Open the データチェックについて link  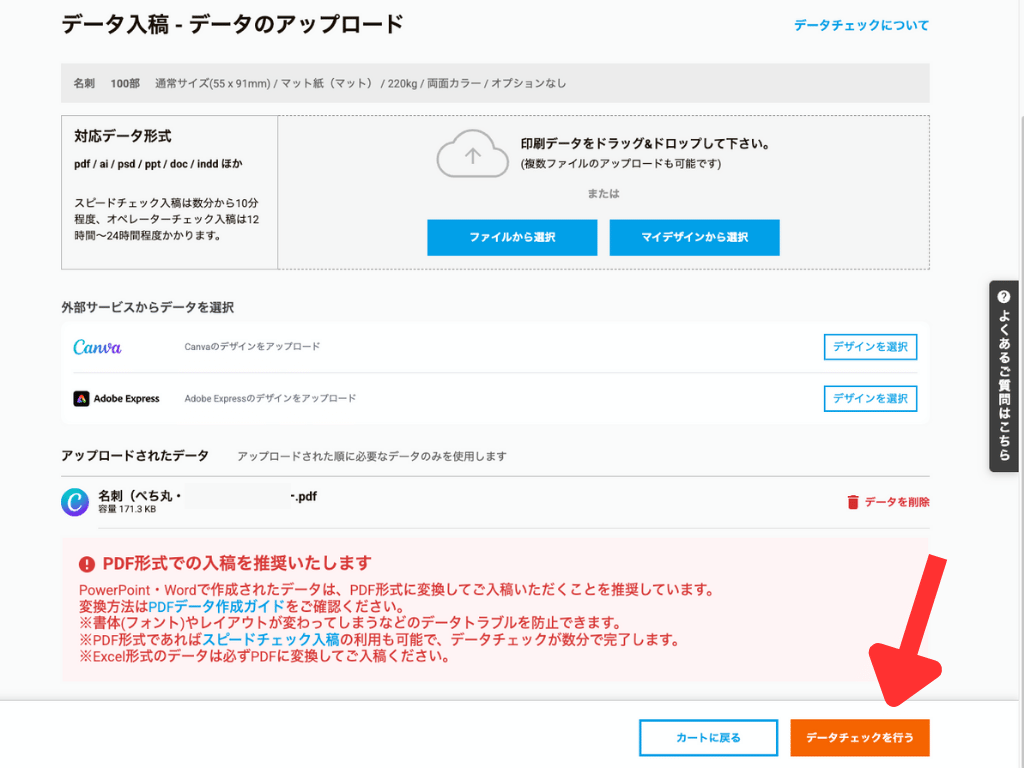(x=861, y=24)
